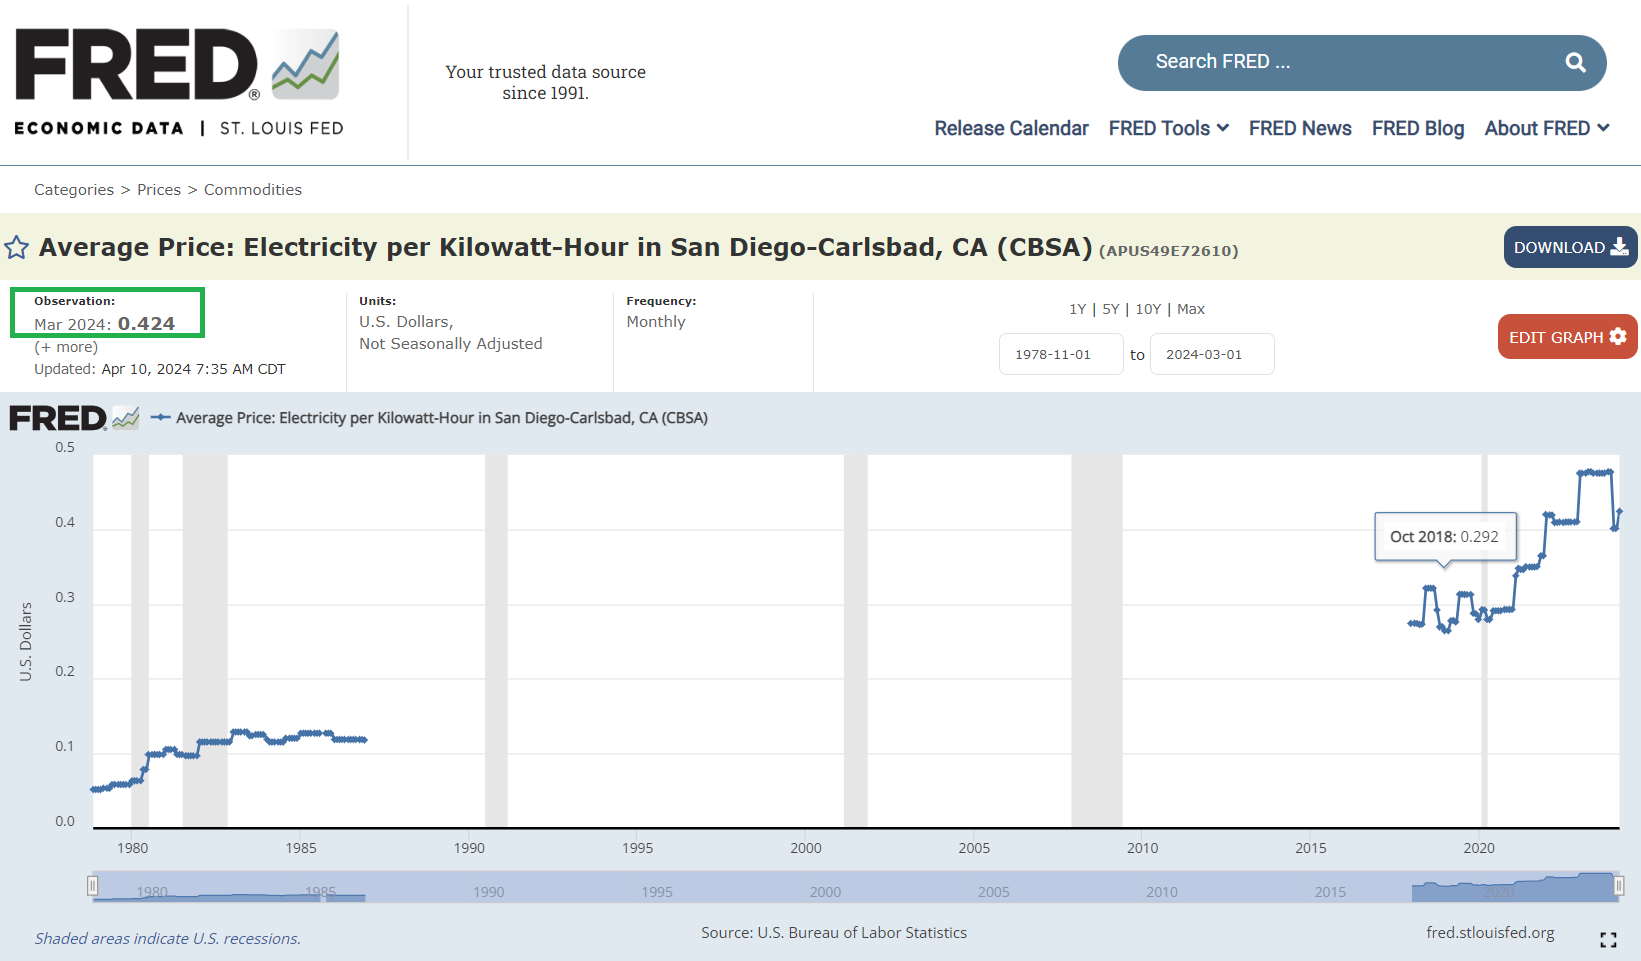Open the Categories breadcrumb link
The width and height of the screenshot is (1641, 961).
74,190
